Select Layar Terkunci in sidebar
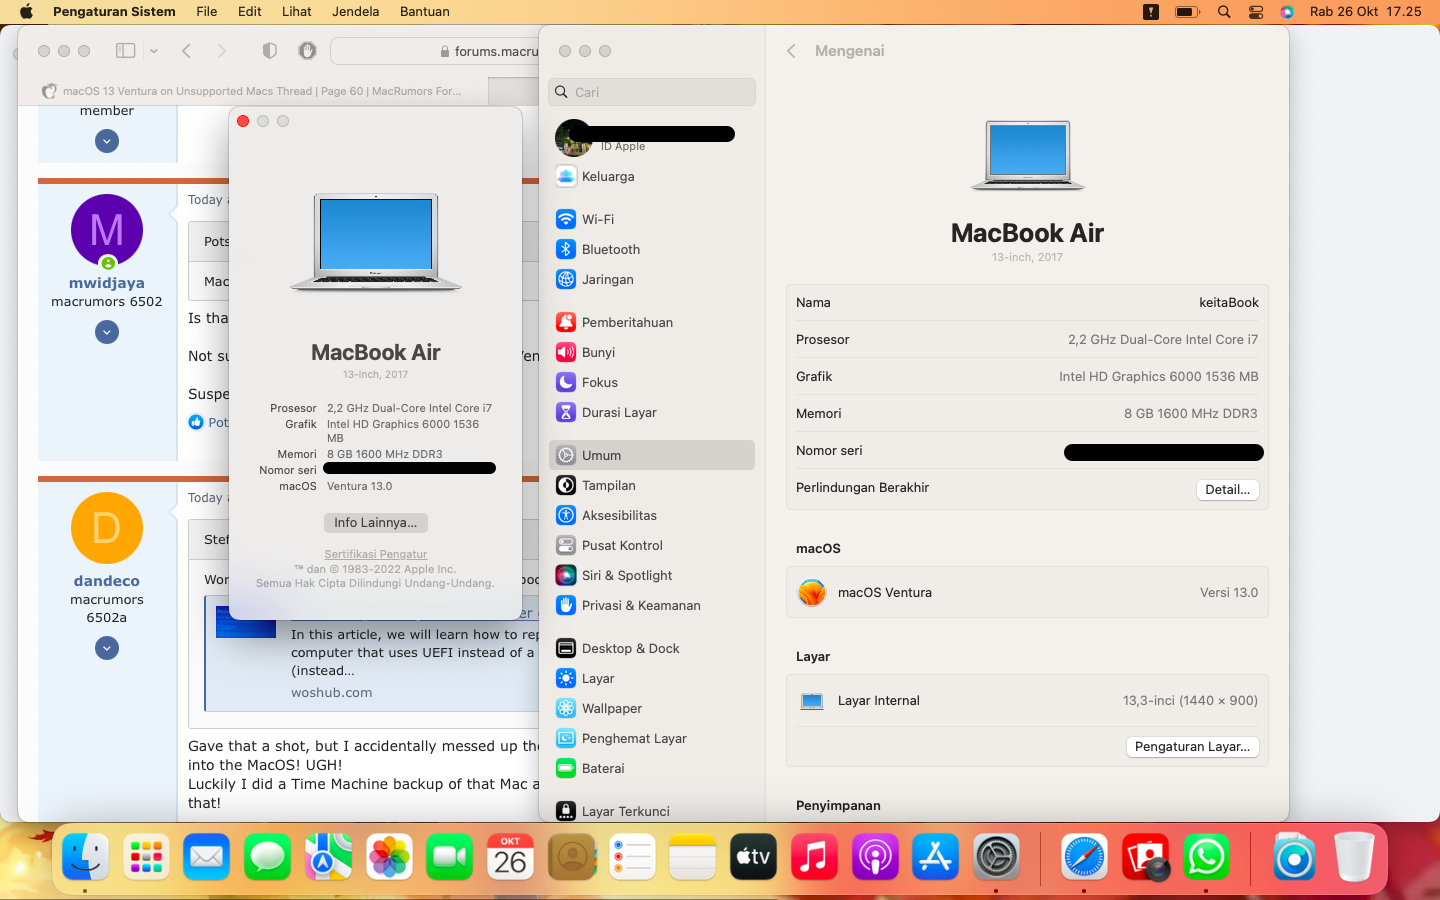Image resolution: width=1440 pixels, height=900 pixels. [x=651, y=811]
